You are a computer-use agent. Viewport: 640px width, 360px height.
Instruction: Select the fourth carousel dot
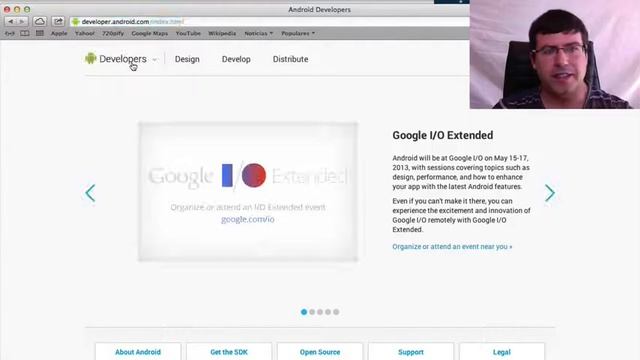tap(328, 312)
